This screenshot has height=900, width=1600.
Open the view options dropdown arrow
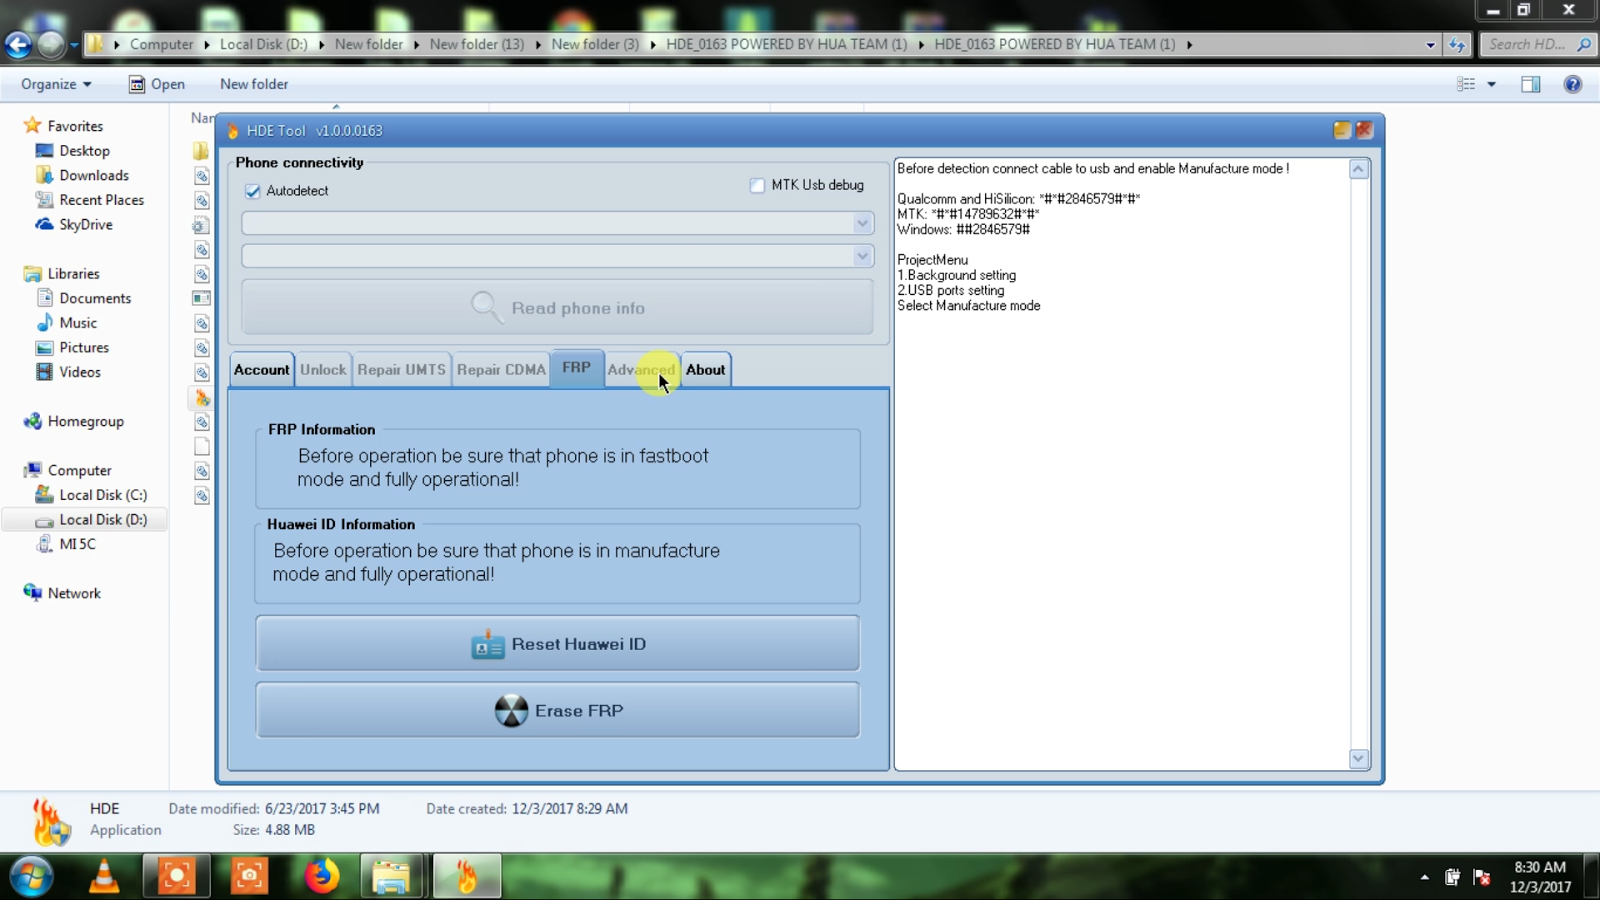click(x=1491, y=84)
